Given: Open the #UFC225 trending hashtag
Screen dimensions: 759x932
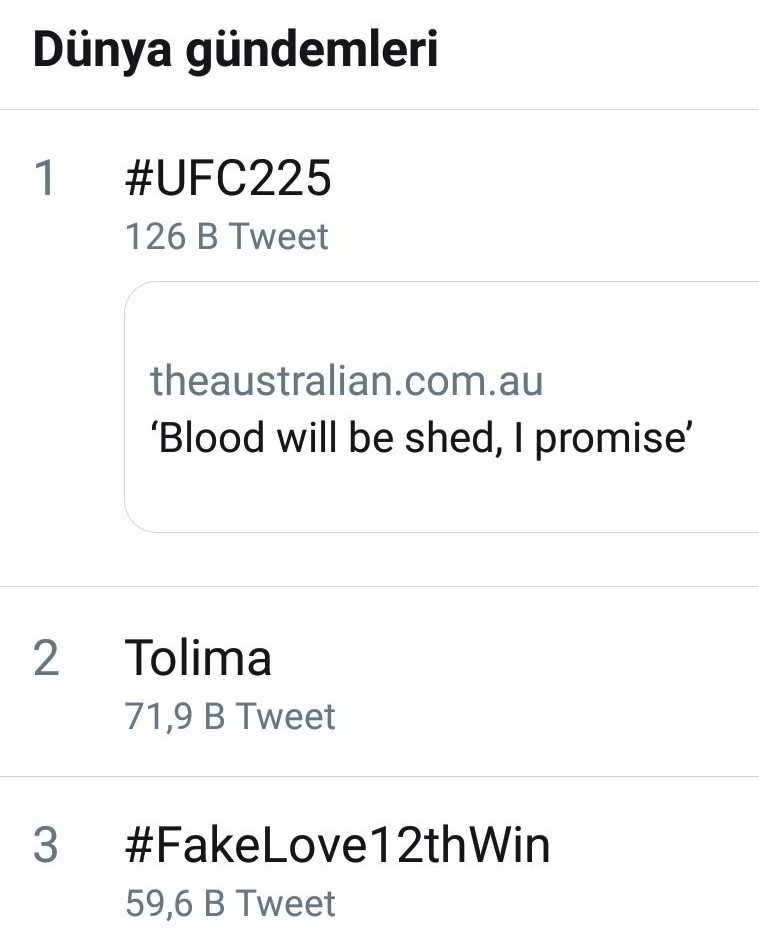Looking at the screenshot, I should click(x=228, y=179).
